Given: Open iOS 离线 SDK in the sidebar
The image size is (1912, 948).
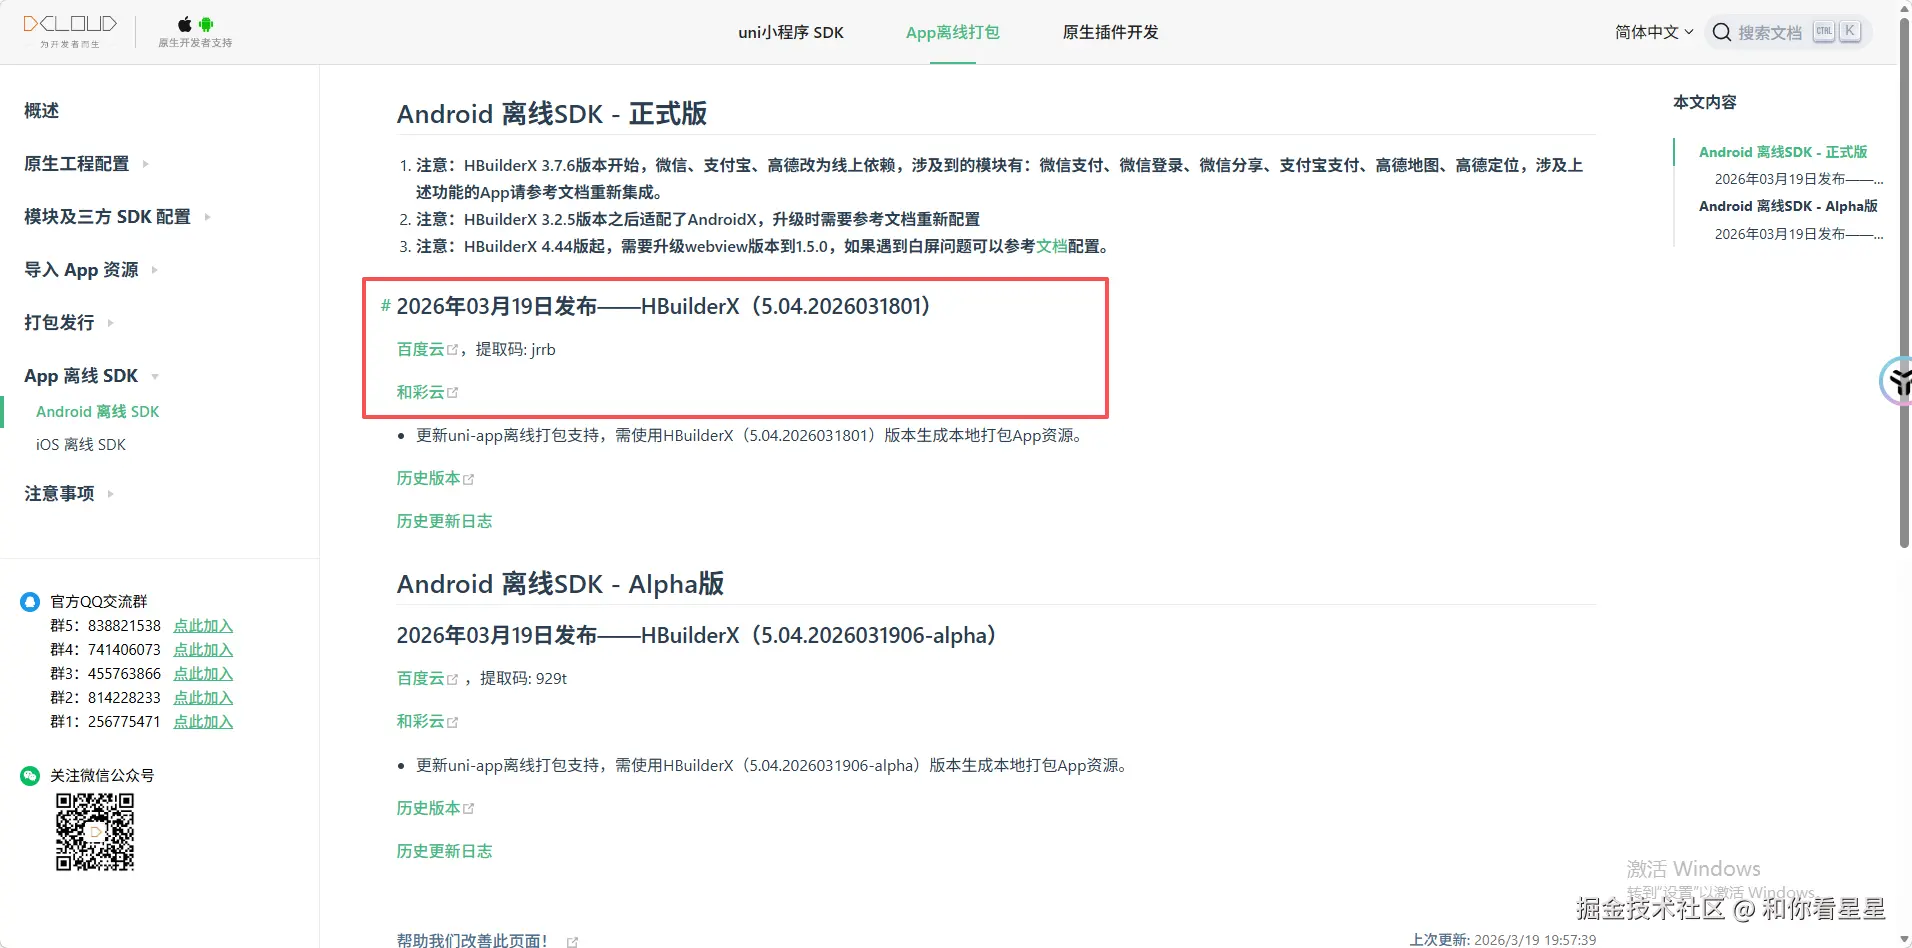Looking at the screenshot, I should [x=81, y=445].
